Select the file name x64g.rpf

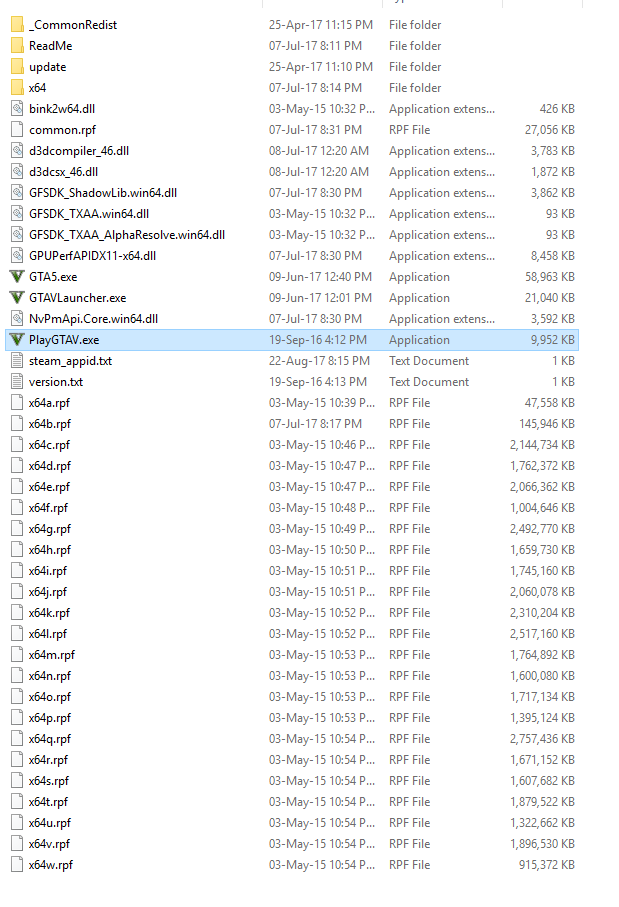pyautogui.click(x=50, y=529)
